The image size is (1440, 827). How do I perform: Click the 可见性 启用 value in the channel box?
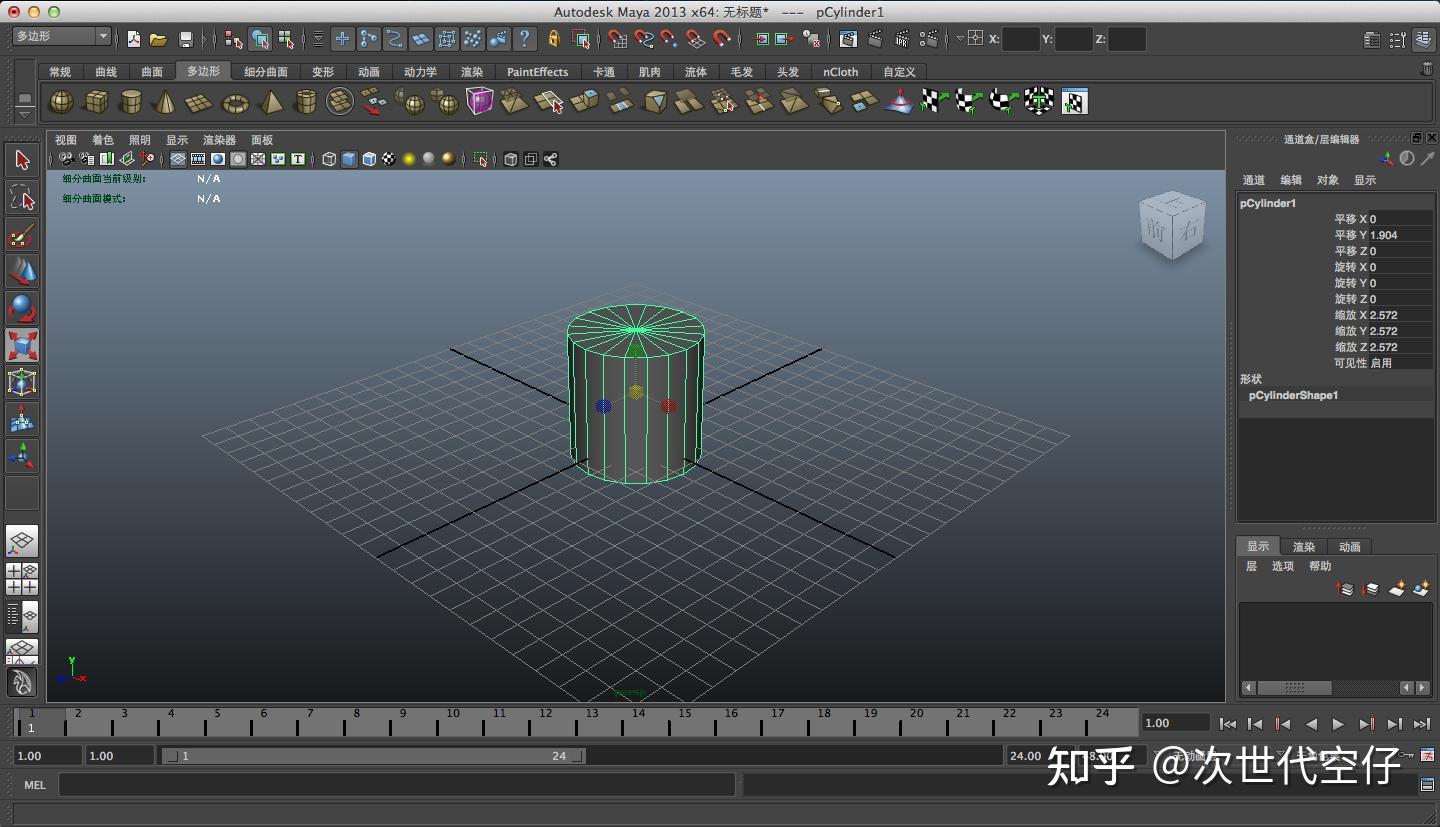pyautogui.click(x=1381, y=362)
